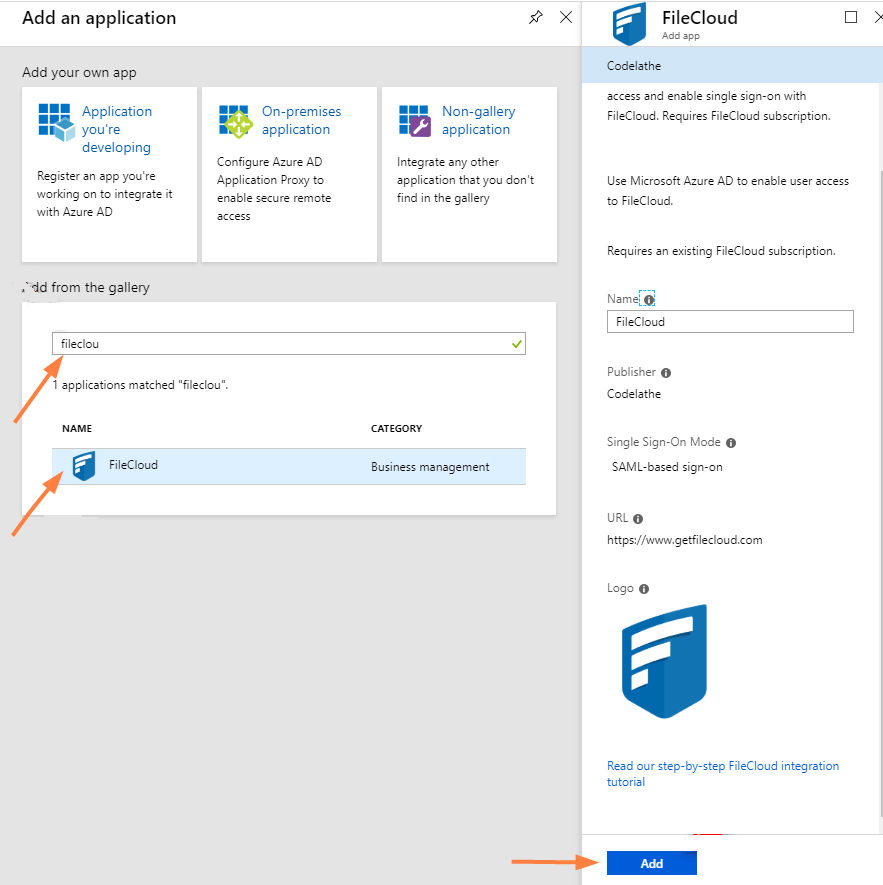883x885 pixels.
Task: Select FileCloud name in results table
Action: [x=133, y=465]
